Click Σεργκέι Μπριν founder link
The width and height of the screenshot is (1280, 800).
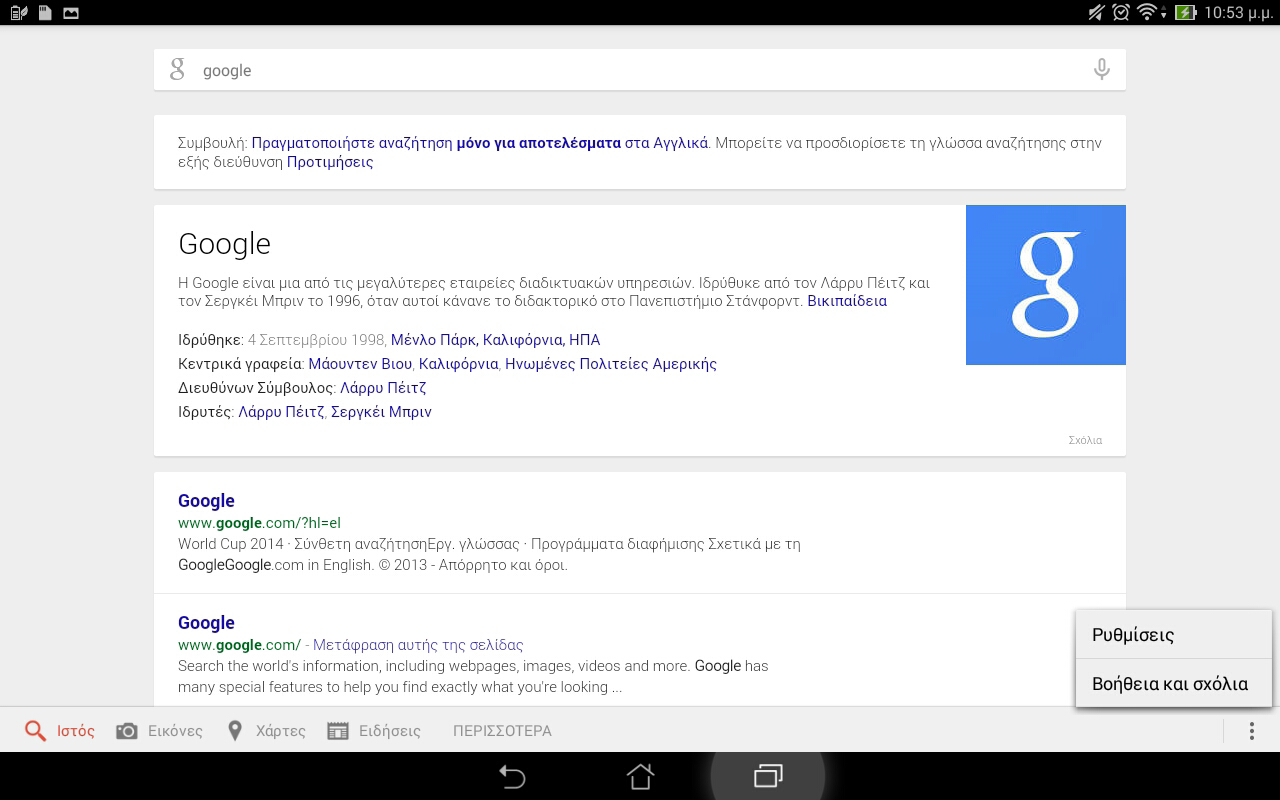(x=381, y=412)
